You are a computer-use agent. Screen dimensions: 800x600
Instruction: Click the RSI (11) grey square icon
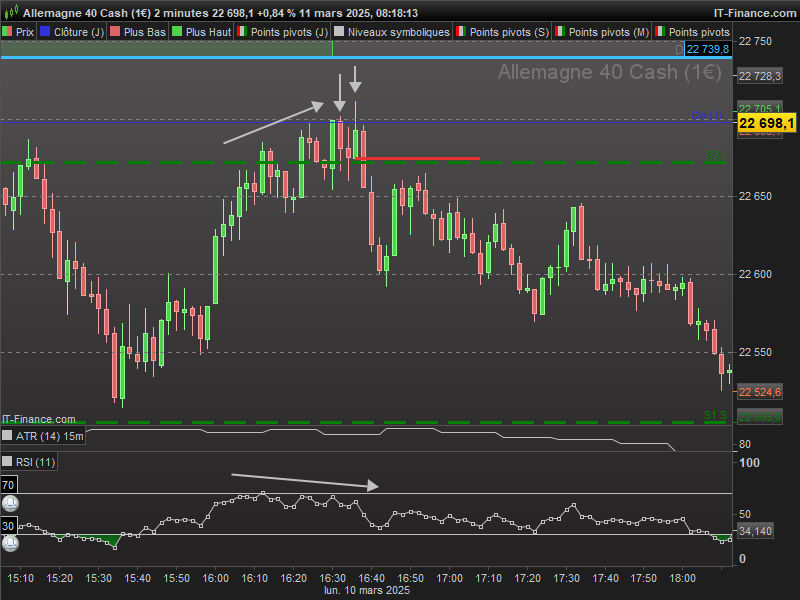(x=7, y=462)
